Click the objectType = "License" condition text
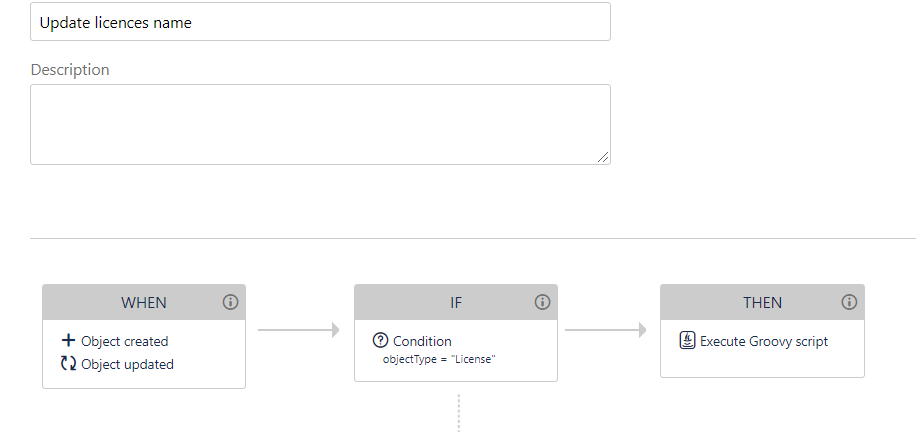916x432 pixels. pyautogui.click(x=440, y=358)
